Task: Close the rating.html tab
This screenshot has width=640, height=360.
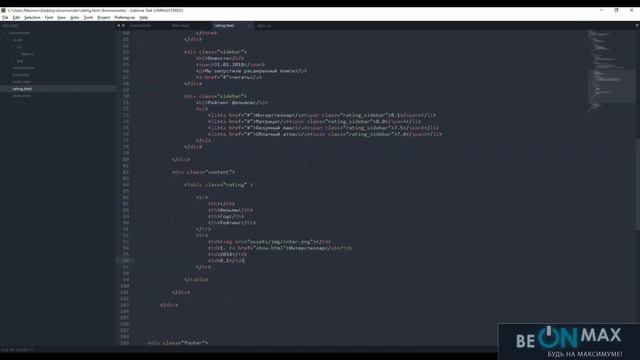Action: click(x=249, y=25)
